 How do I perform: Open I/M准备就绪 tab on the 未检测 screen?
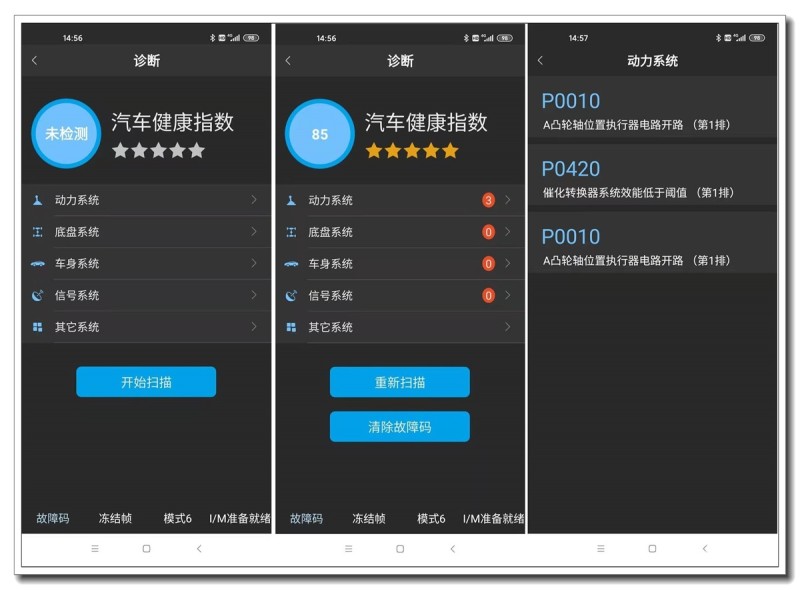tap(239, 518)
